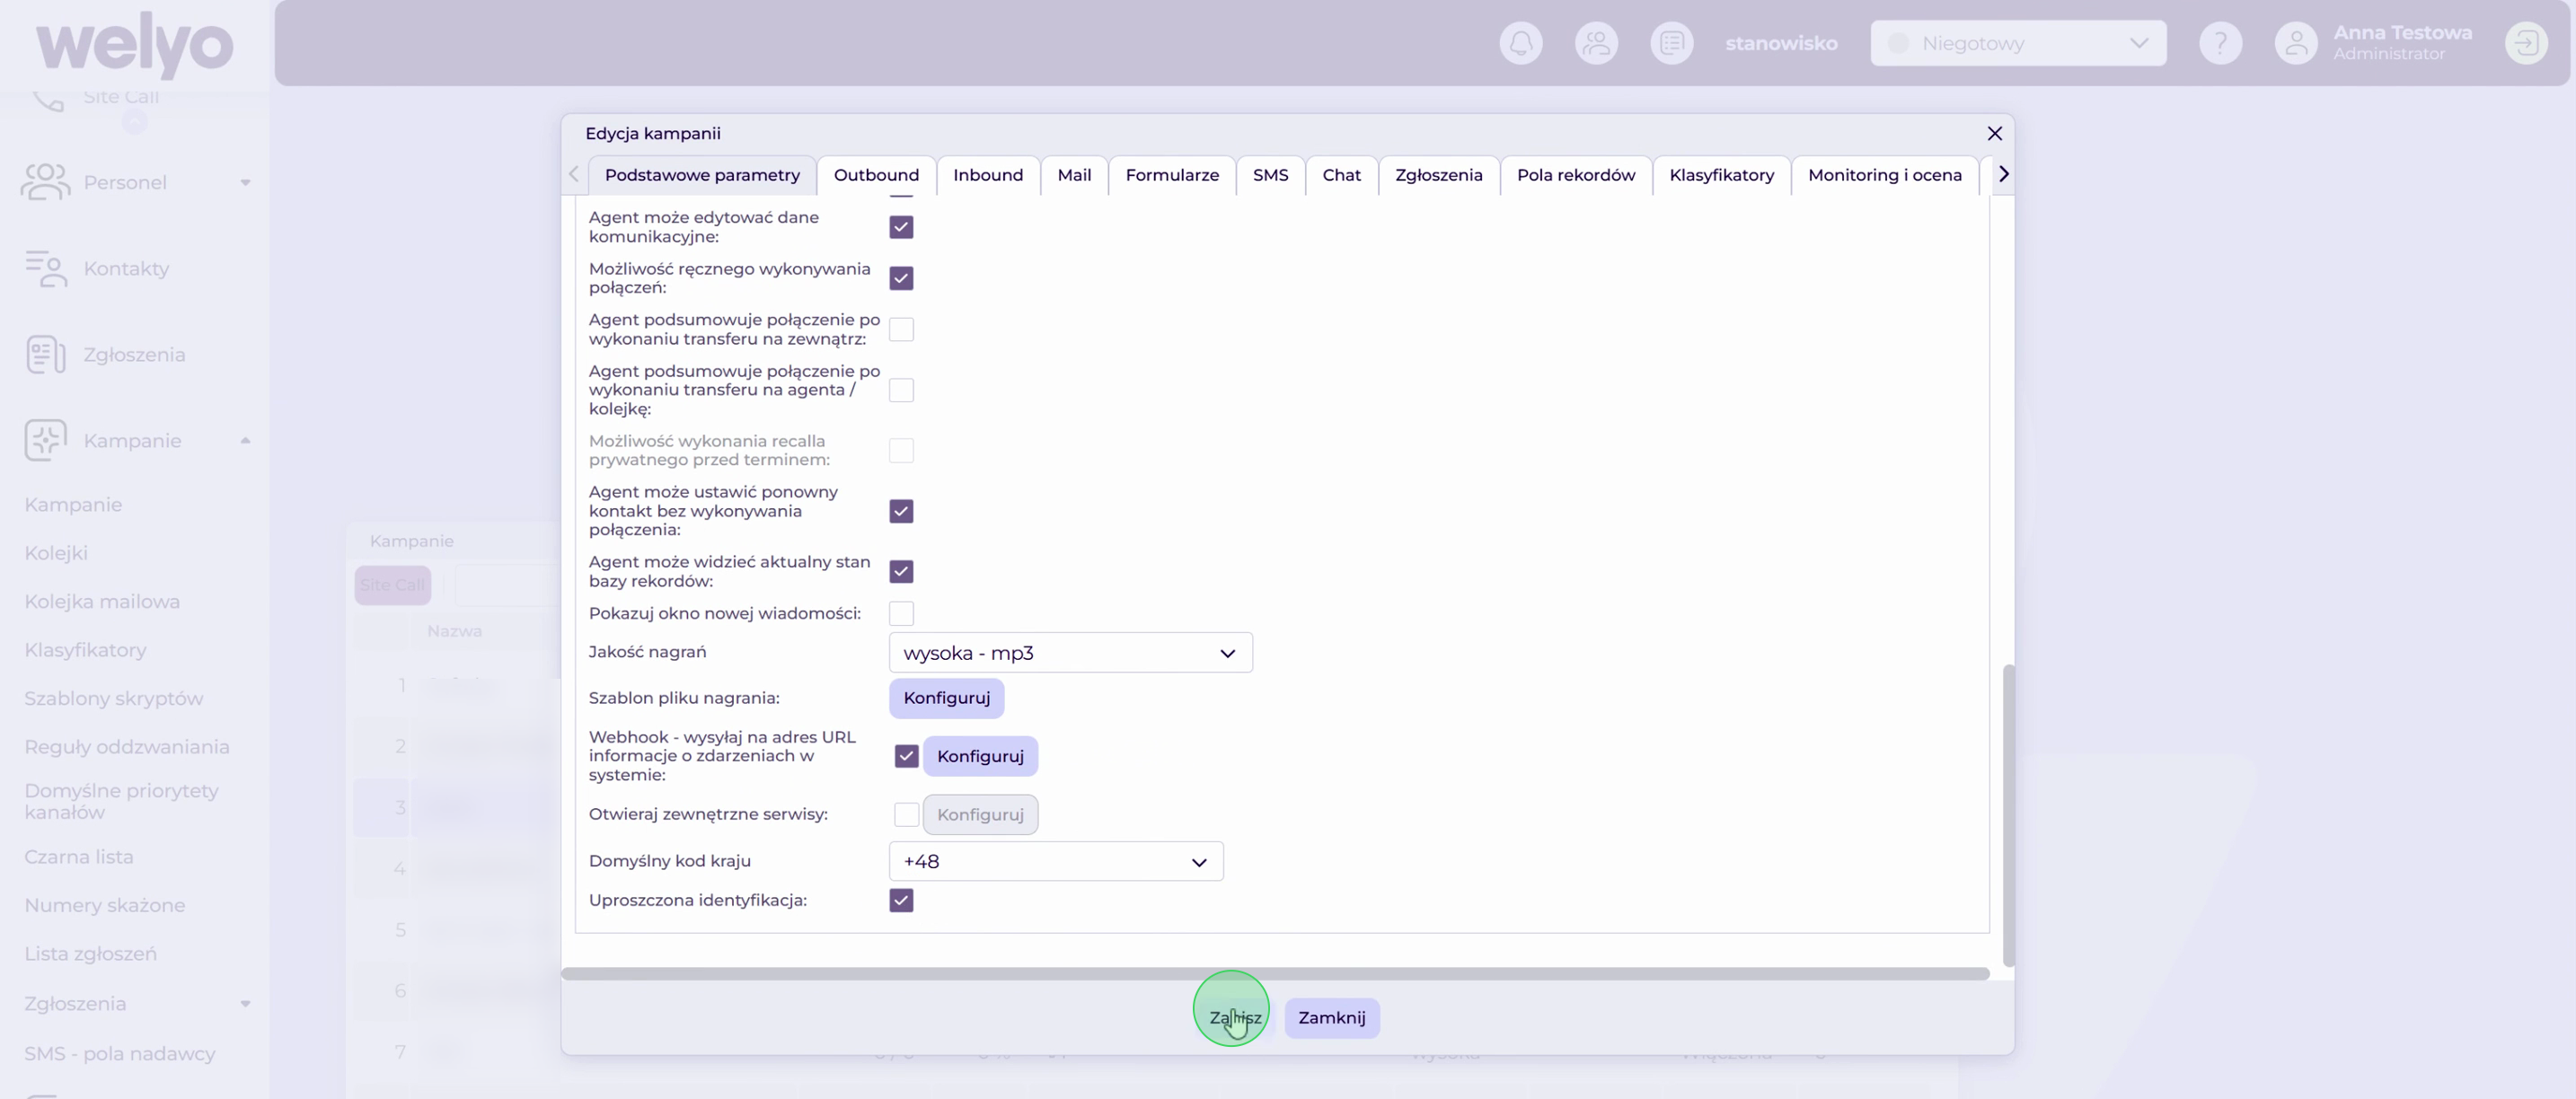The image size is (2576, 1099).
Task: Click the Zamknij button
Action: pos(1331,1017)
